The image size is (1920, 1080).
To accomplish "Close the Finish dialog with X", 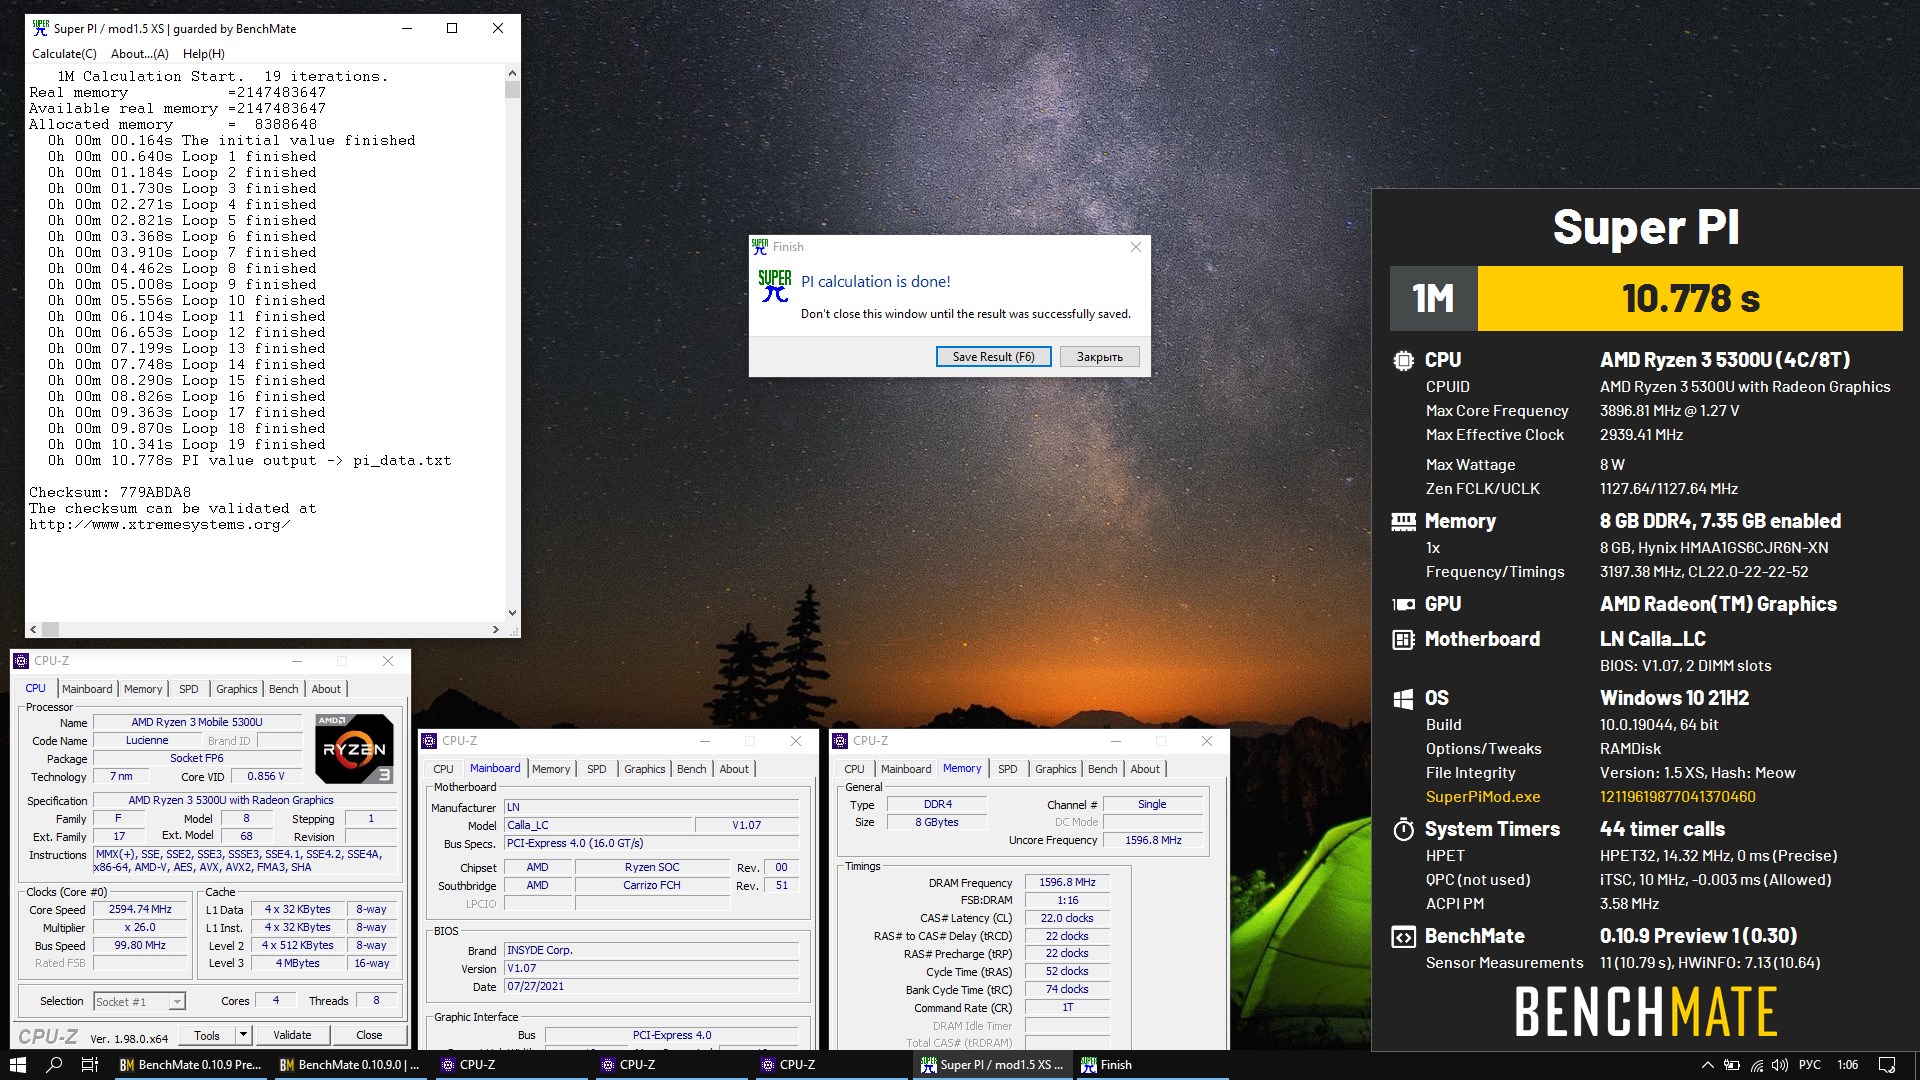I will pyautogui.click(x=1135, y=247).
